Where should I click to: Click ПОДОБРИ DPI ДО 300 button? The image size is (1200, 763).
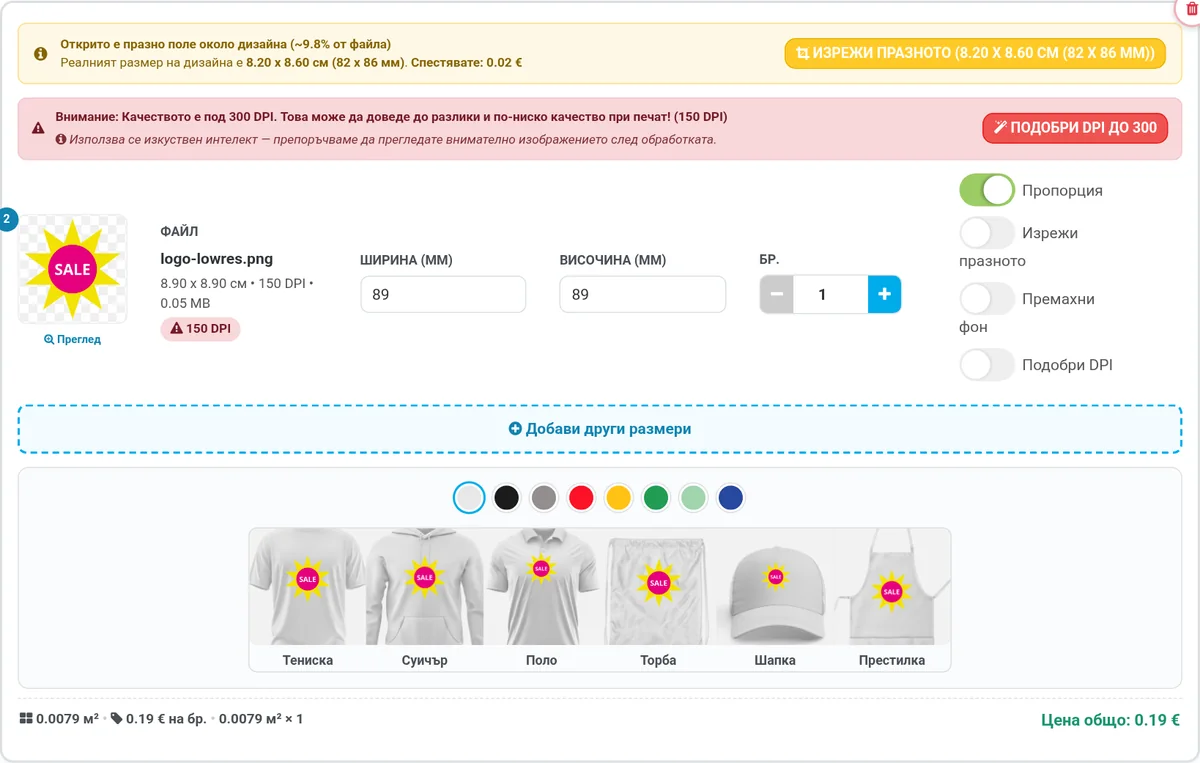pyautogui.click(x=1075, y=128)
